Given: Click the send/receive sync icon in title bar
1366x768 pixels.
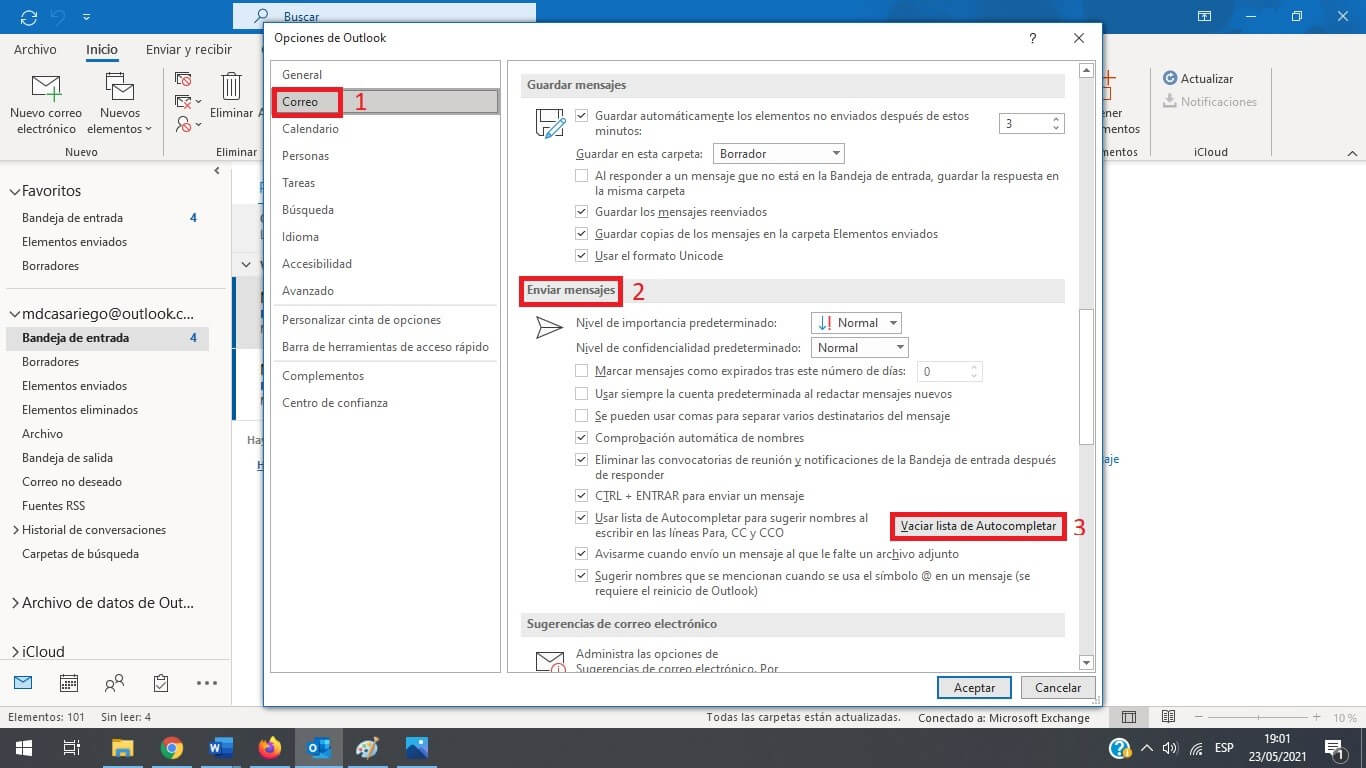Looking at the screenshot, I should coord(28,17).
